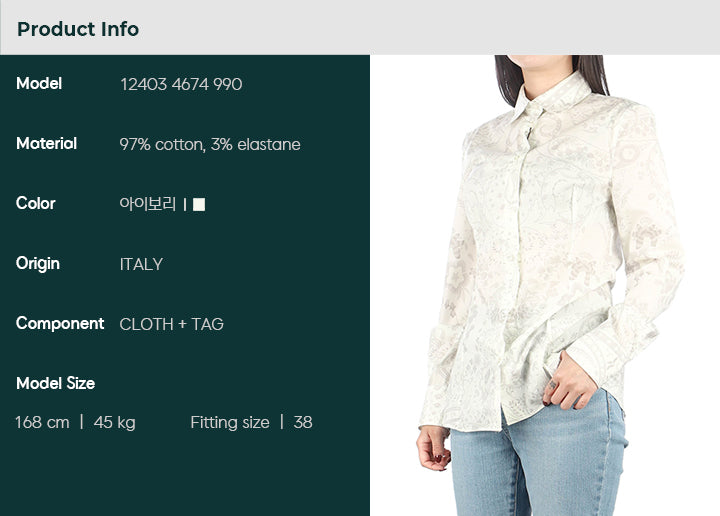Click the Fitting size label
This screenshot has height=516, width=720.
[230, 422]
